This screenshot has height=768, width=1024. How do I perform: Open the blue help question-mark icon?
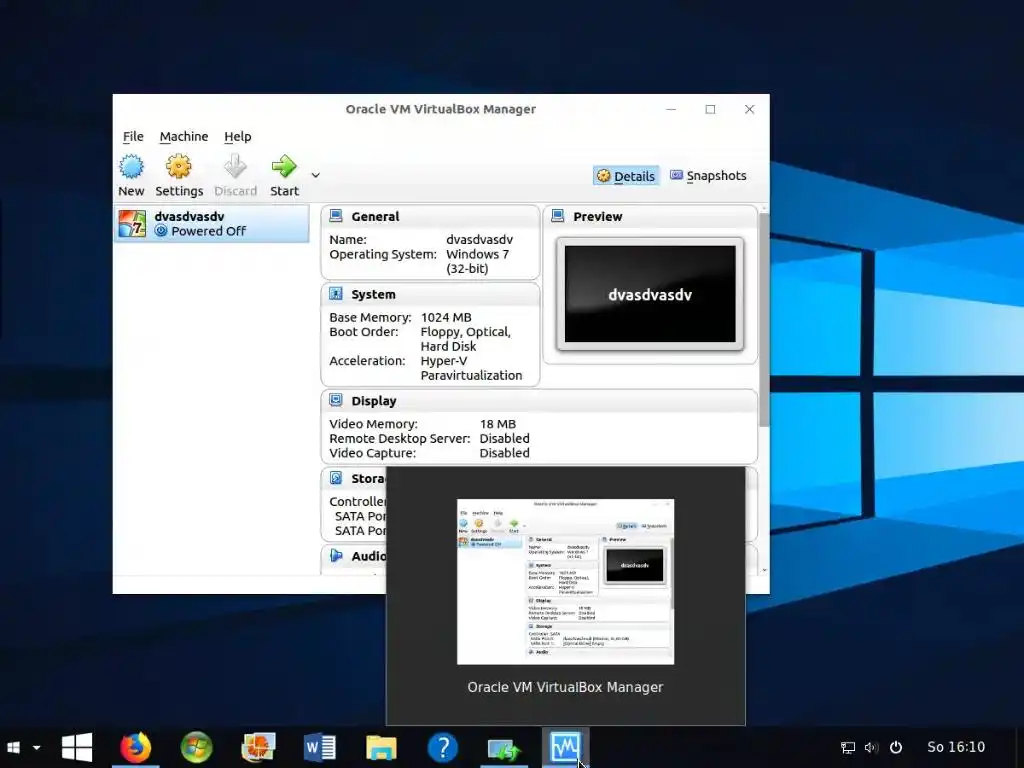point(443,747)
